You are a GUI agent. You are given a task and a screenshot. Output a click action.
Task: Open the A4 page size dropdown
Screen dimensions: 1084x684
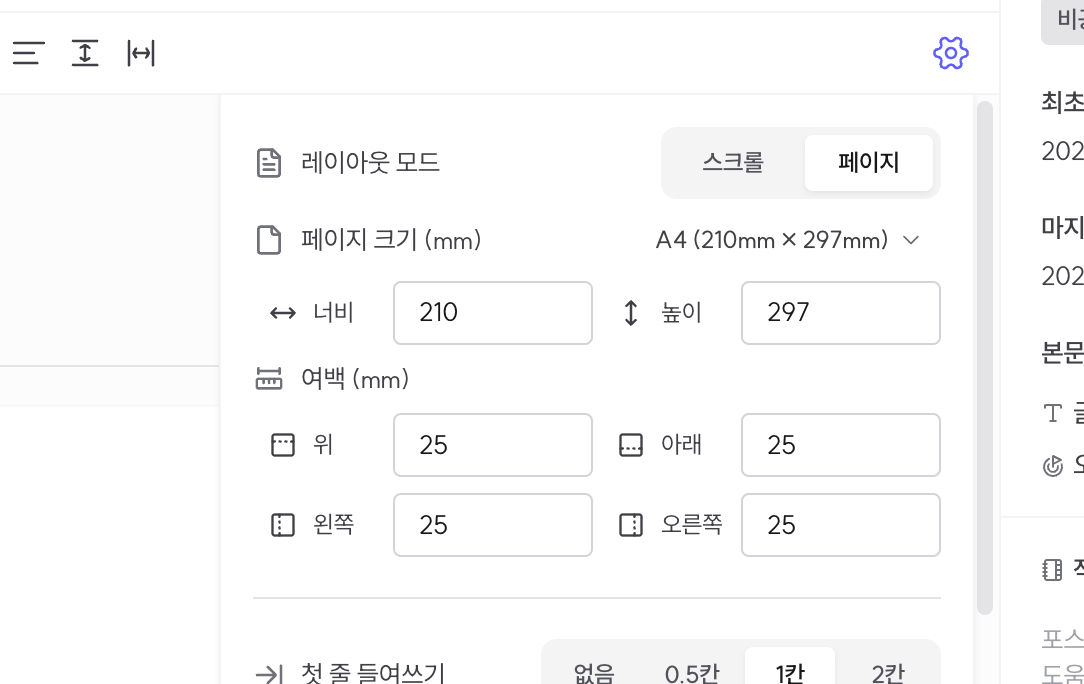click(790, 240)
